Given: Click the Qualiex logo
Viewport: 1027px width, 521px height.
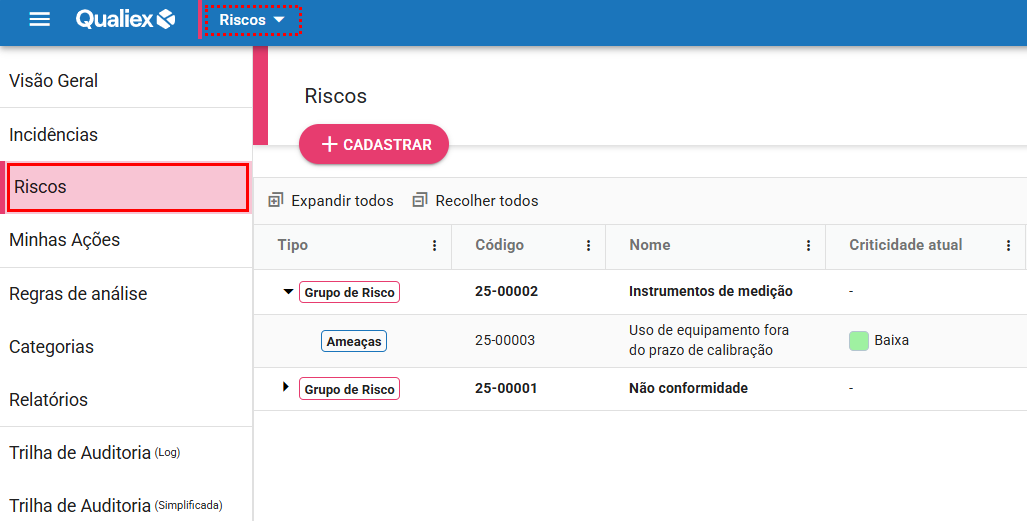Looking at the screenshot, I should tap(125, 19).
